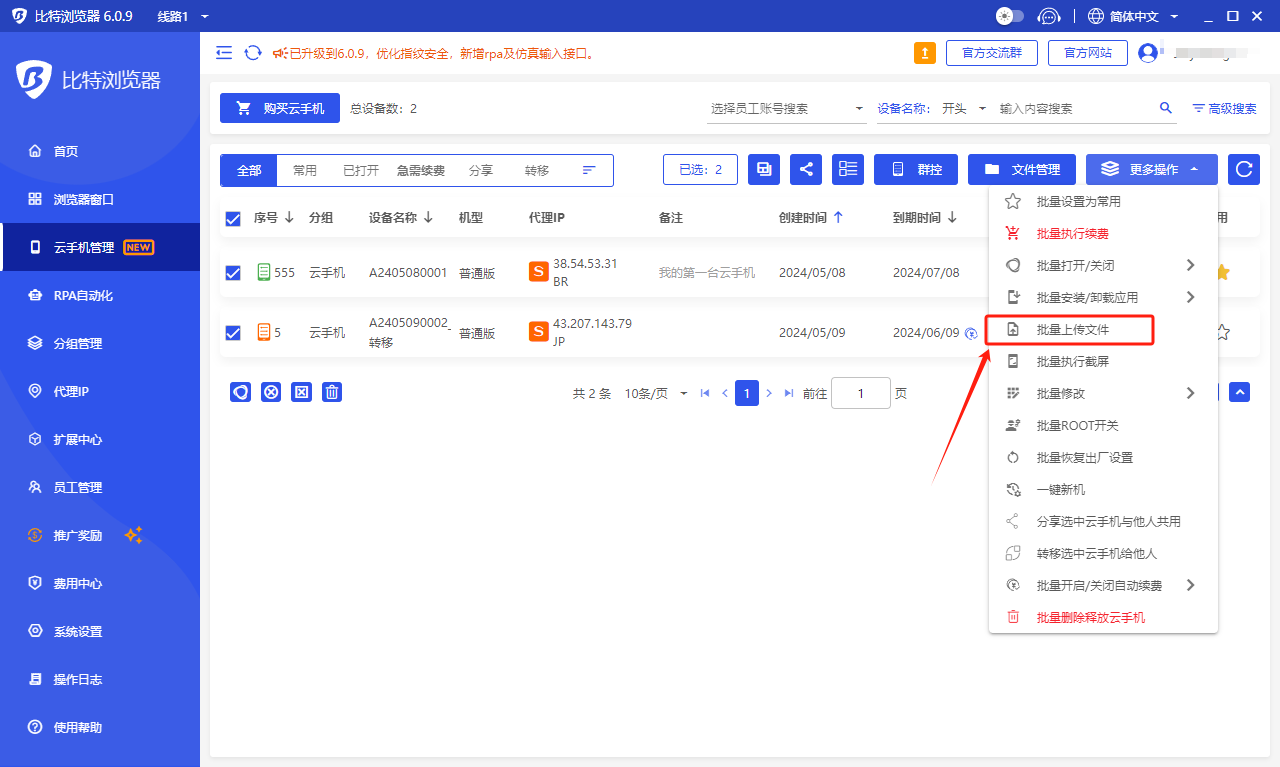This screenshot has width=1280, height=767.
Task: Collapse the sidebar with the menu fold icon
Action: [x=224, y=53]
